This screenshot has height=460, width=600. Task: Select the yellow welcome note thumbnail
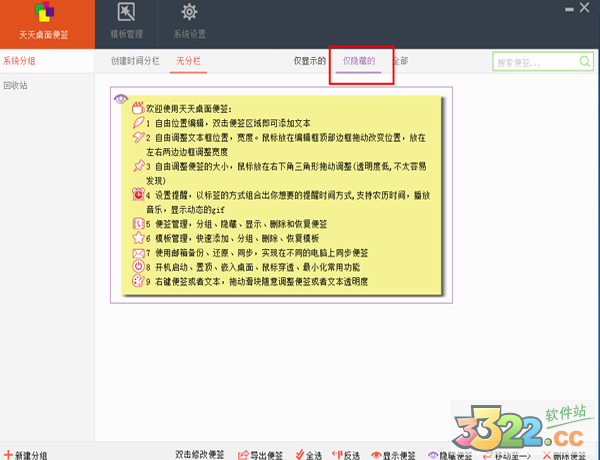282,196
